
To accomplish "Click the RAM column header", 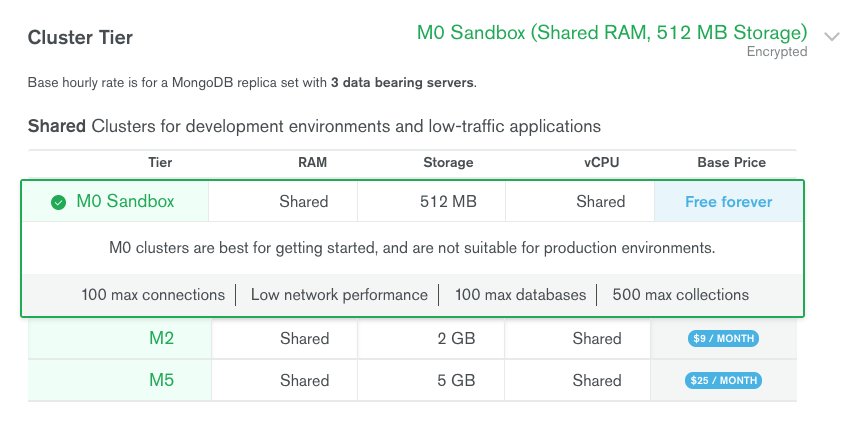I will pyautogui.click(x=312, y=163).
